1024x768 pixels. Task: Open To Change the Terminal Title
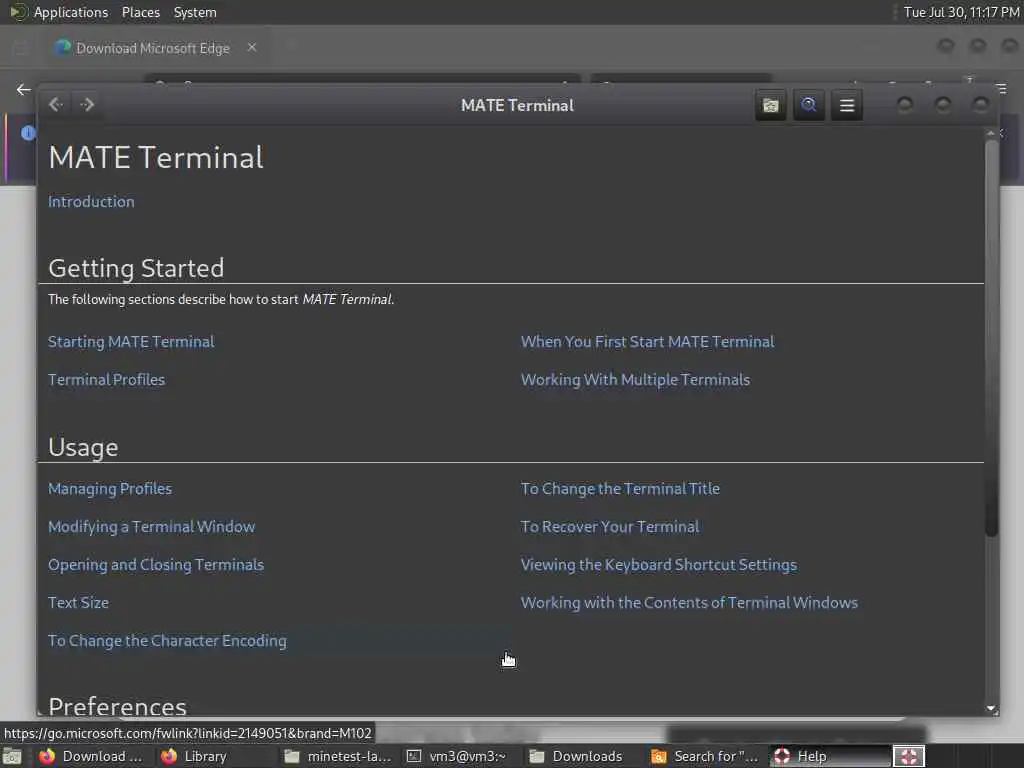click(620, 488)
